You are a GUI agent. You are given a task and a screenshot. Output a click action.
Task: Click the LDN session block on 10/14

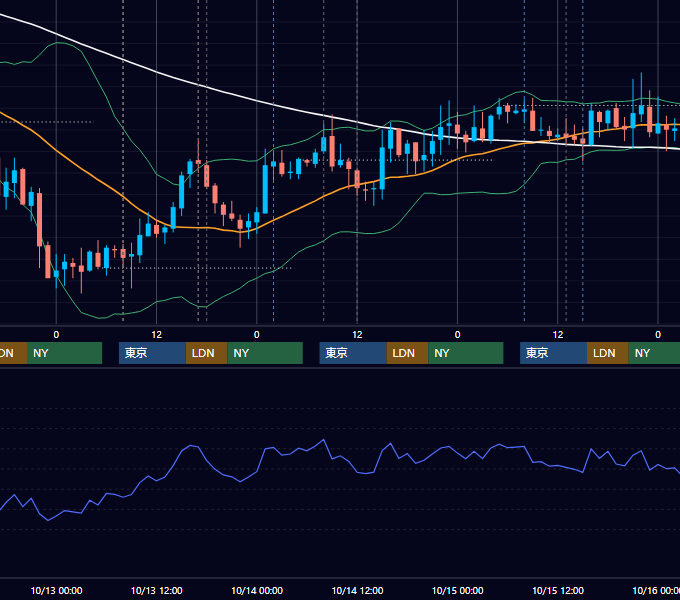pyautogui.click(x=407, y=353)
